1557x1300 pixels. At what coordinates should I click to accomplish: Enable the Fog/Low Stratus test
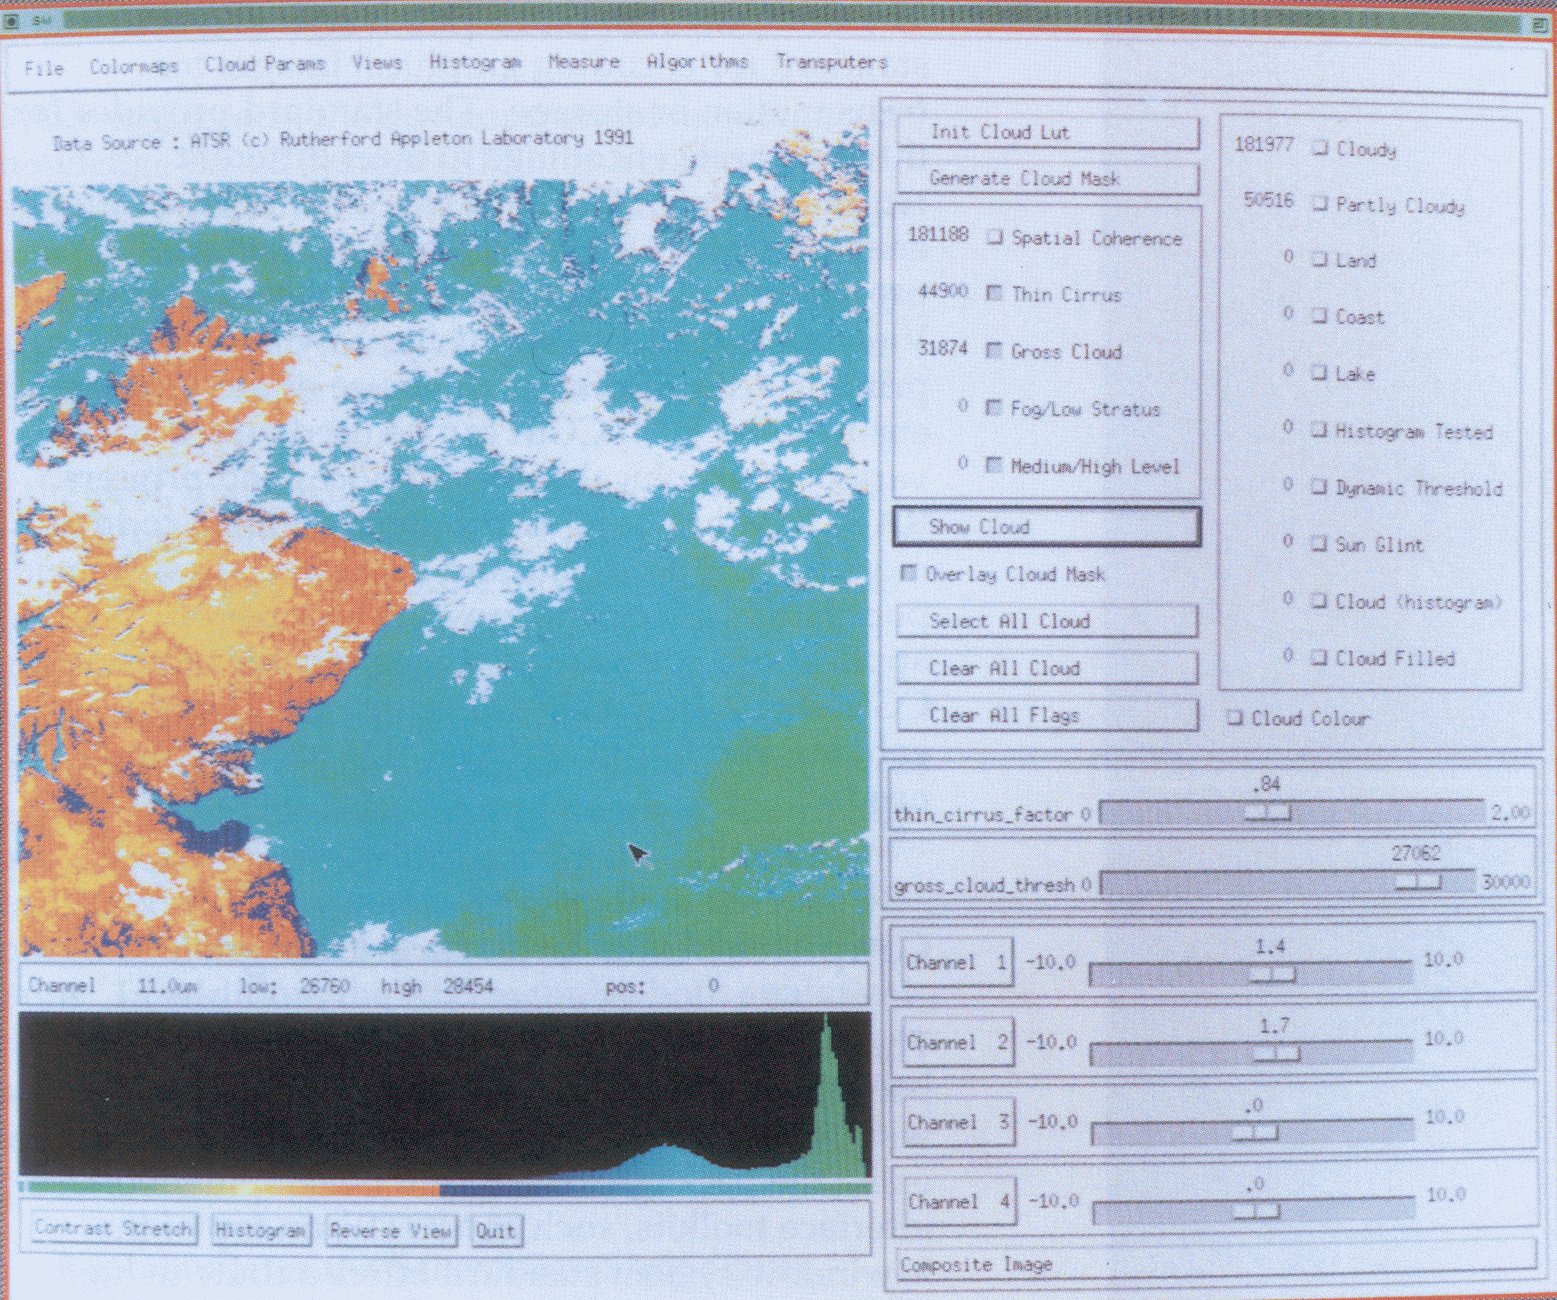993,408
